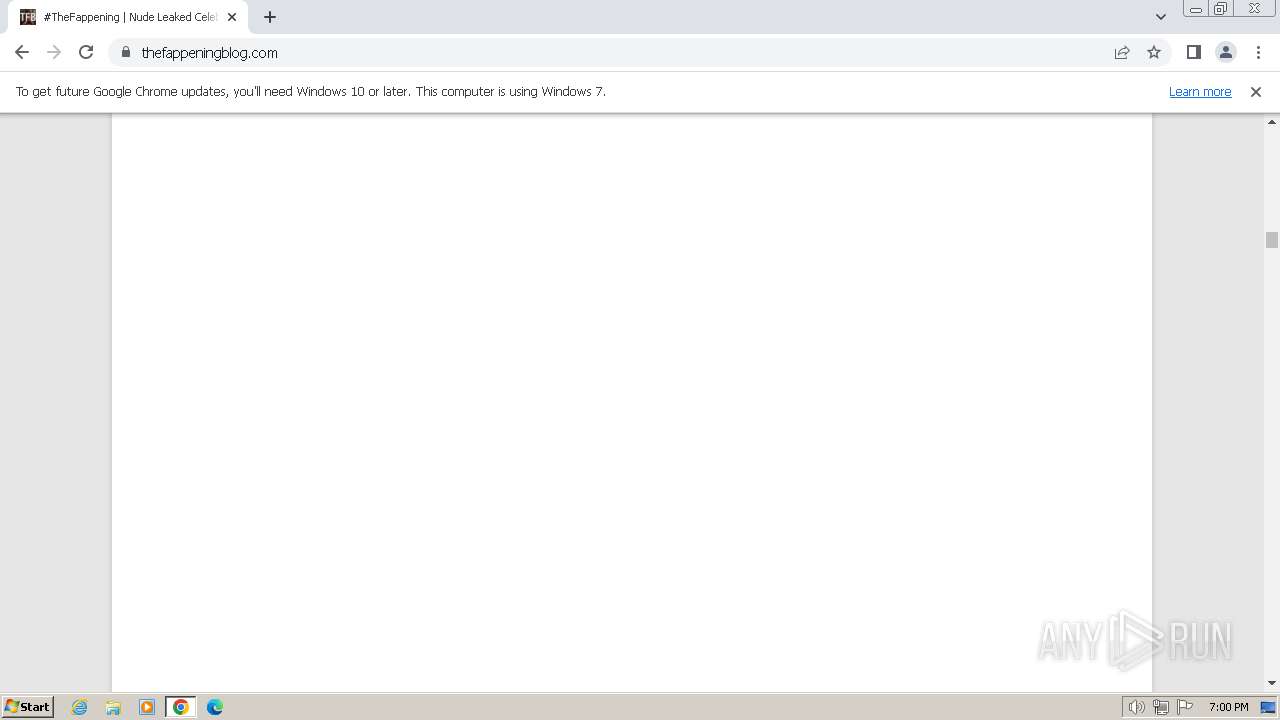Select the #TheFappening browser tab
The image size is (1280, 720).
coord(128,17)
